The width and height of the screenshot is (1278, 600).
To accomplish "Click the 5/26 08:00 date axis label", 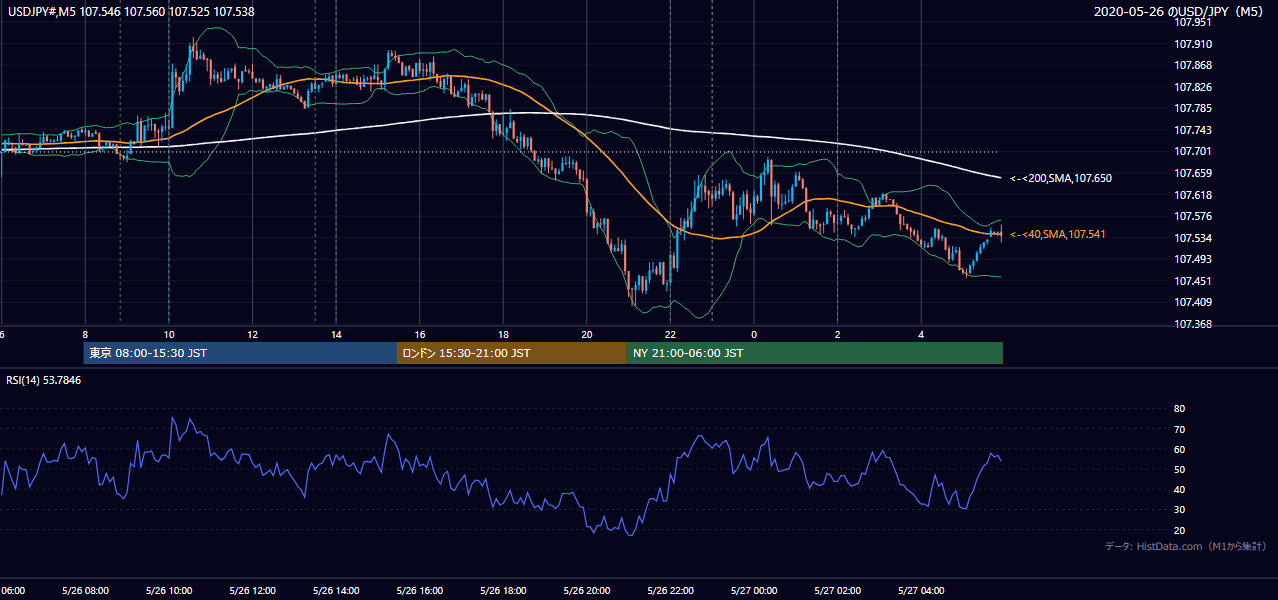I will [85, 591].
